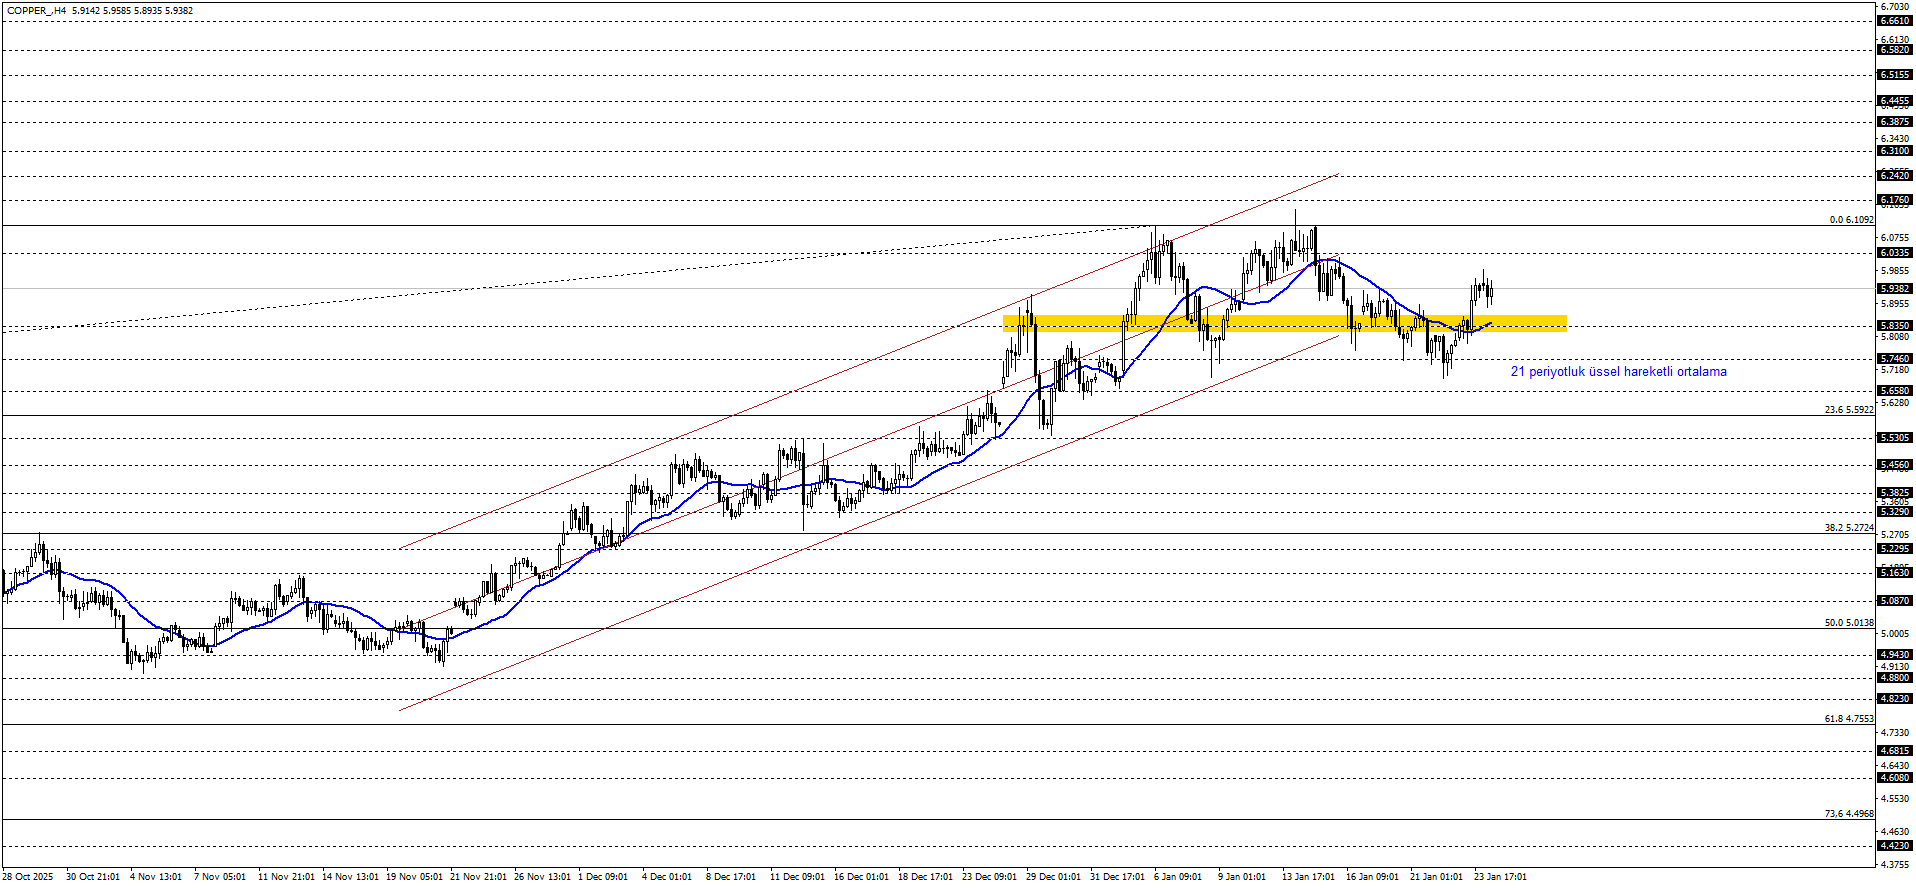
Task: Click the COPPER_H4 symbol title text
Action: 36,11
